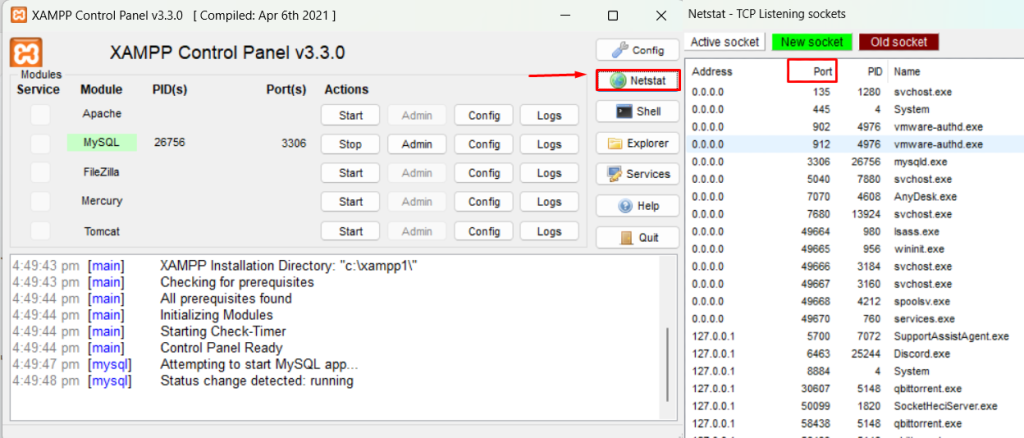
Task: Open the Help button
Action: (637, 206)
